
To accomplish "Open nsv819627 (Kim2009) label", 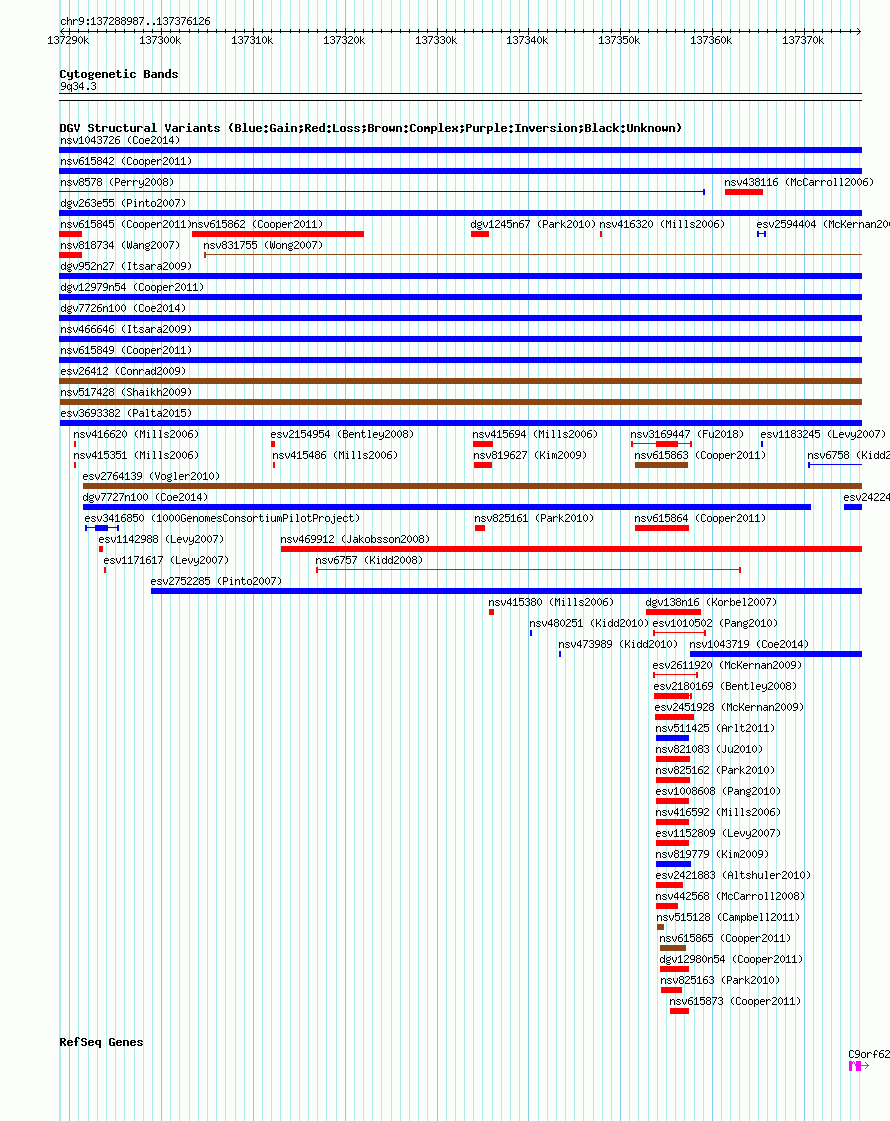I will (x=530, y=455).
